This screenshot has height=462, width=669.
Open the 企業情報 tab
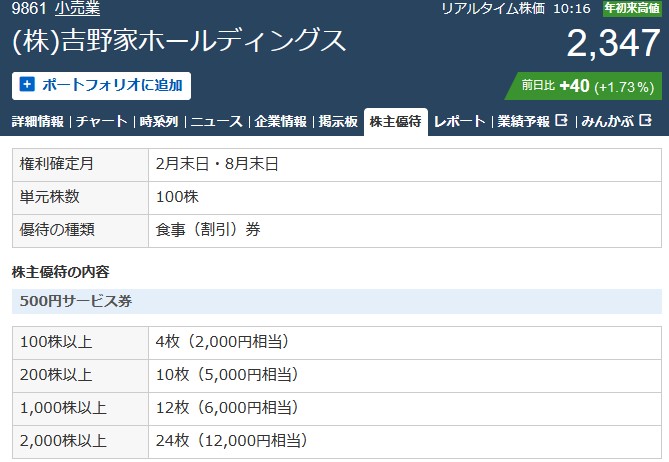click(x=280, y=122)
